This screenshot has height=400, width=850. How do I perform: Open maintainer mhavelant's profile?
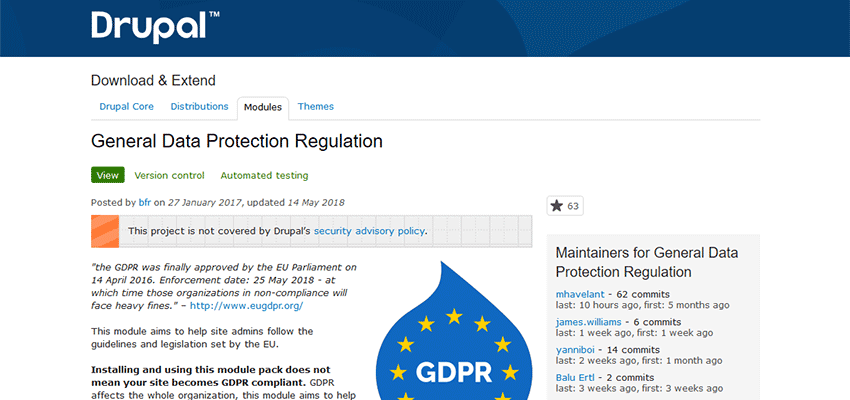(581, 294)
